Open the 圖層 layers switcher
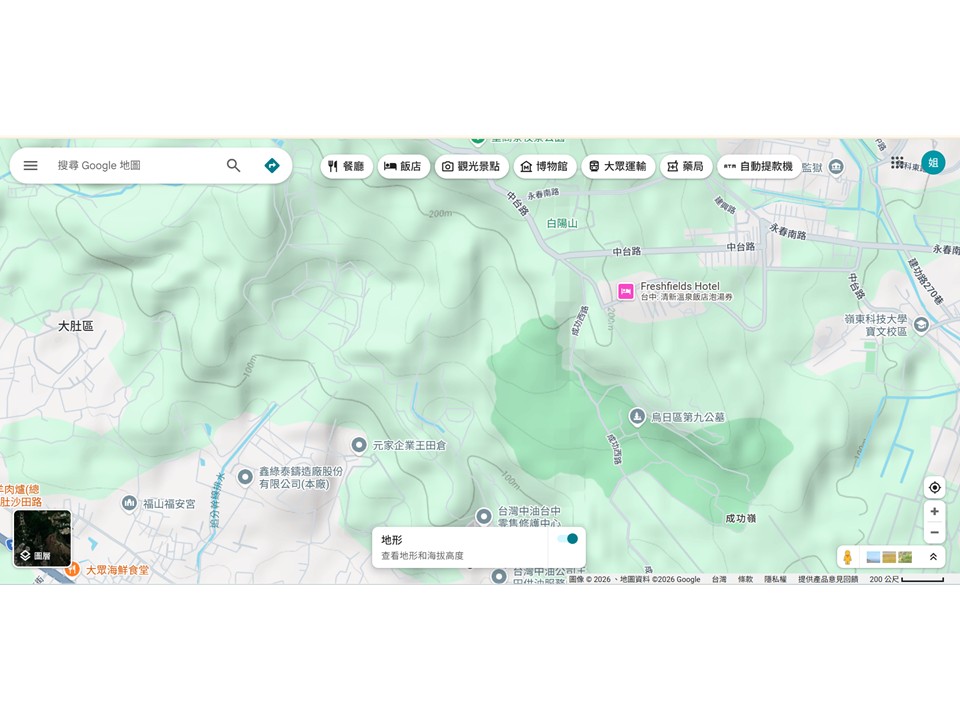The width and height of the screenshot is (960, 720). (x=42, y=539)
